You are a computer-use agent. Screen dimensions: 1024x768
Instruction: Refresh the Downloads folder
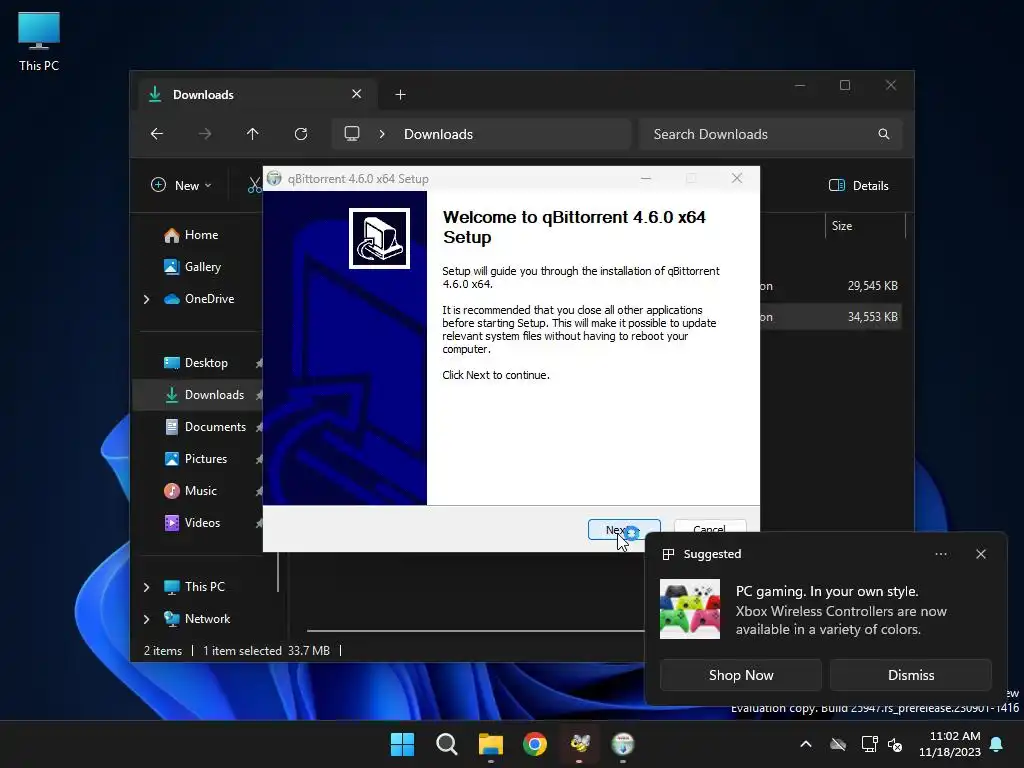[x=300, y=134]
